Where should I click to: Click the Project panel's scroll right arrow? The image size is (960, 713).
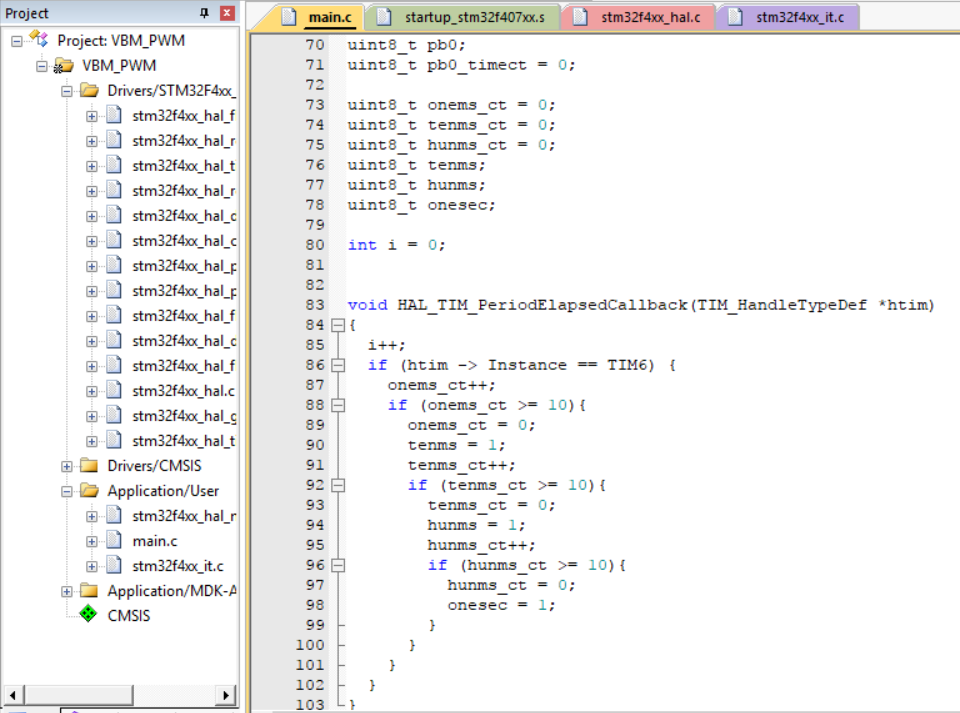(226, 695)
